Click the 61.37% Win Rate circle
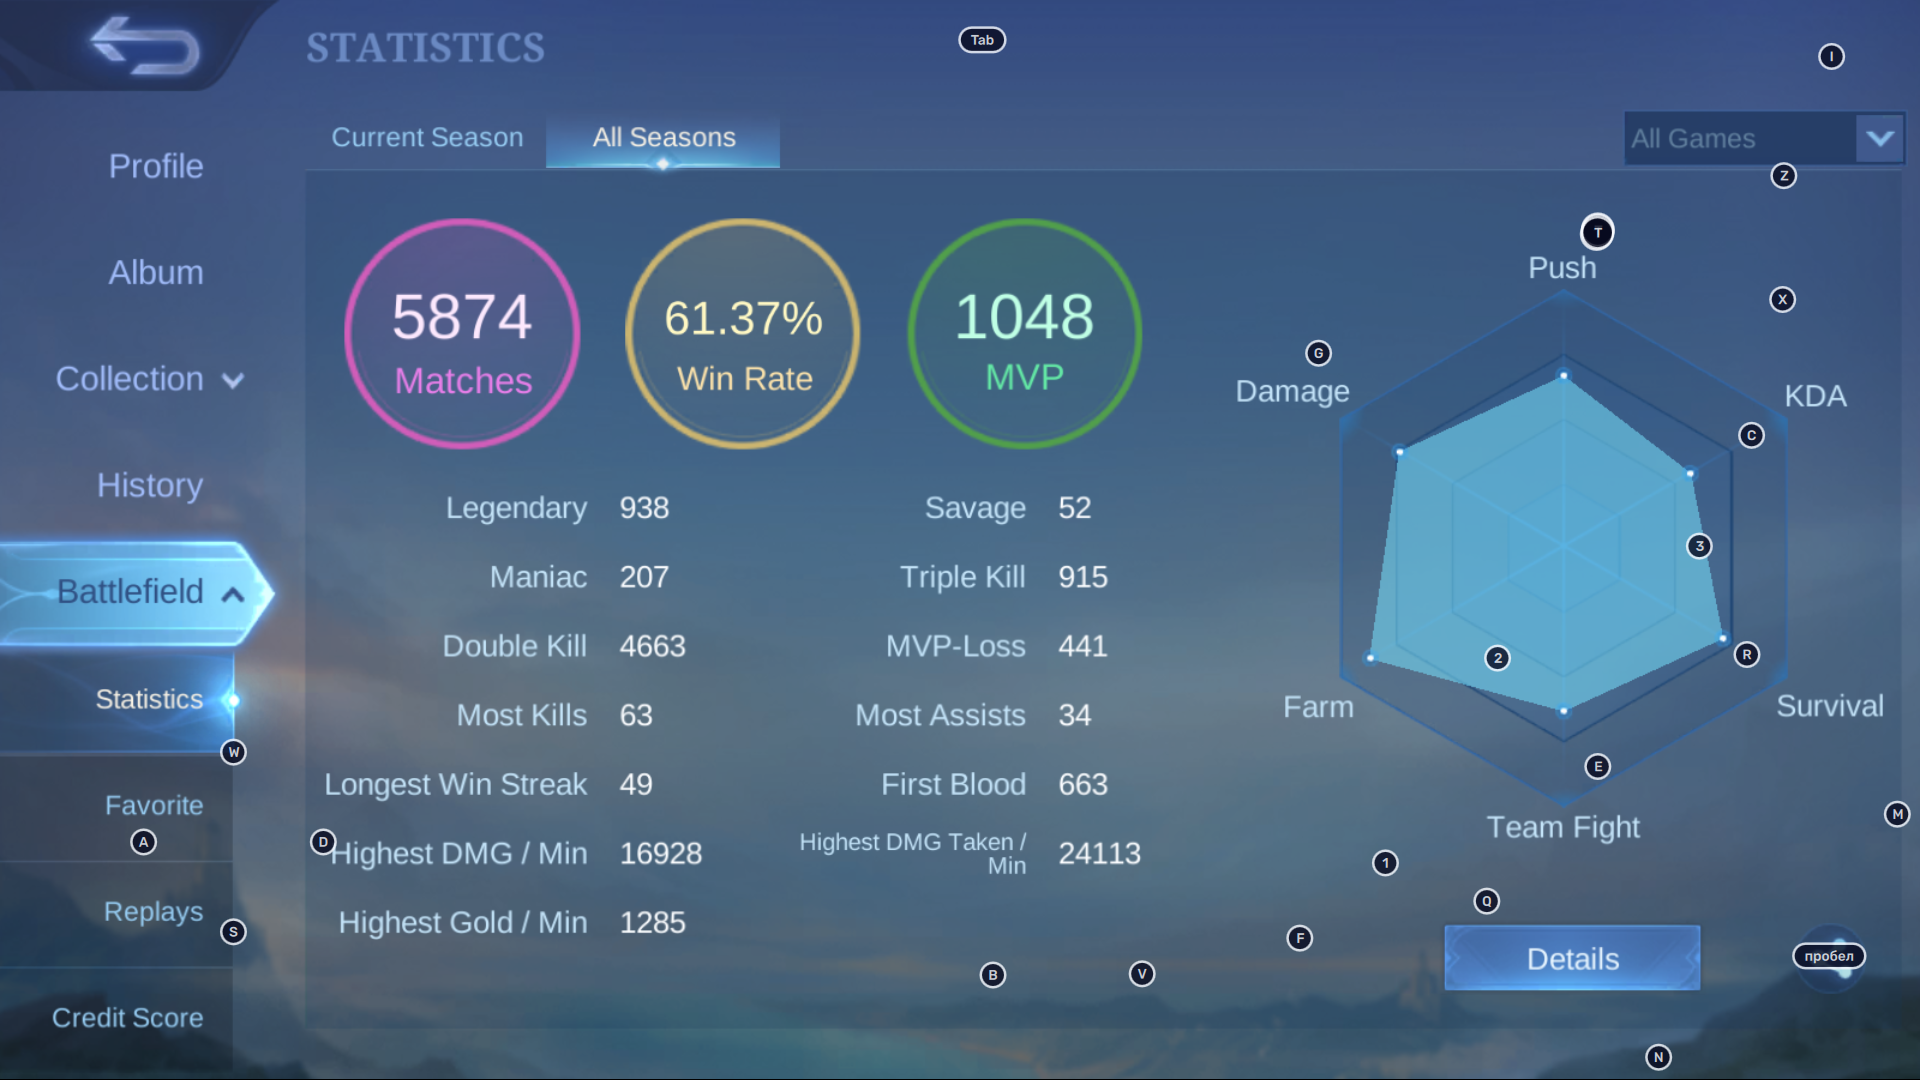Screen dimensions: 1920x1080 (743, 333)
